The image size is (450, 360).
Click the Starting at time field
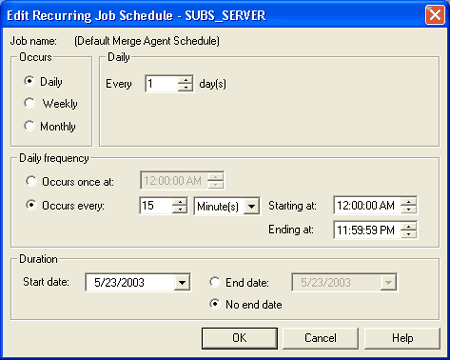click(x=367, y=205)
